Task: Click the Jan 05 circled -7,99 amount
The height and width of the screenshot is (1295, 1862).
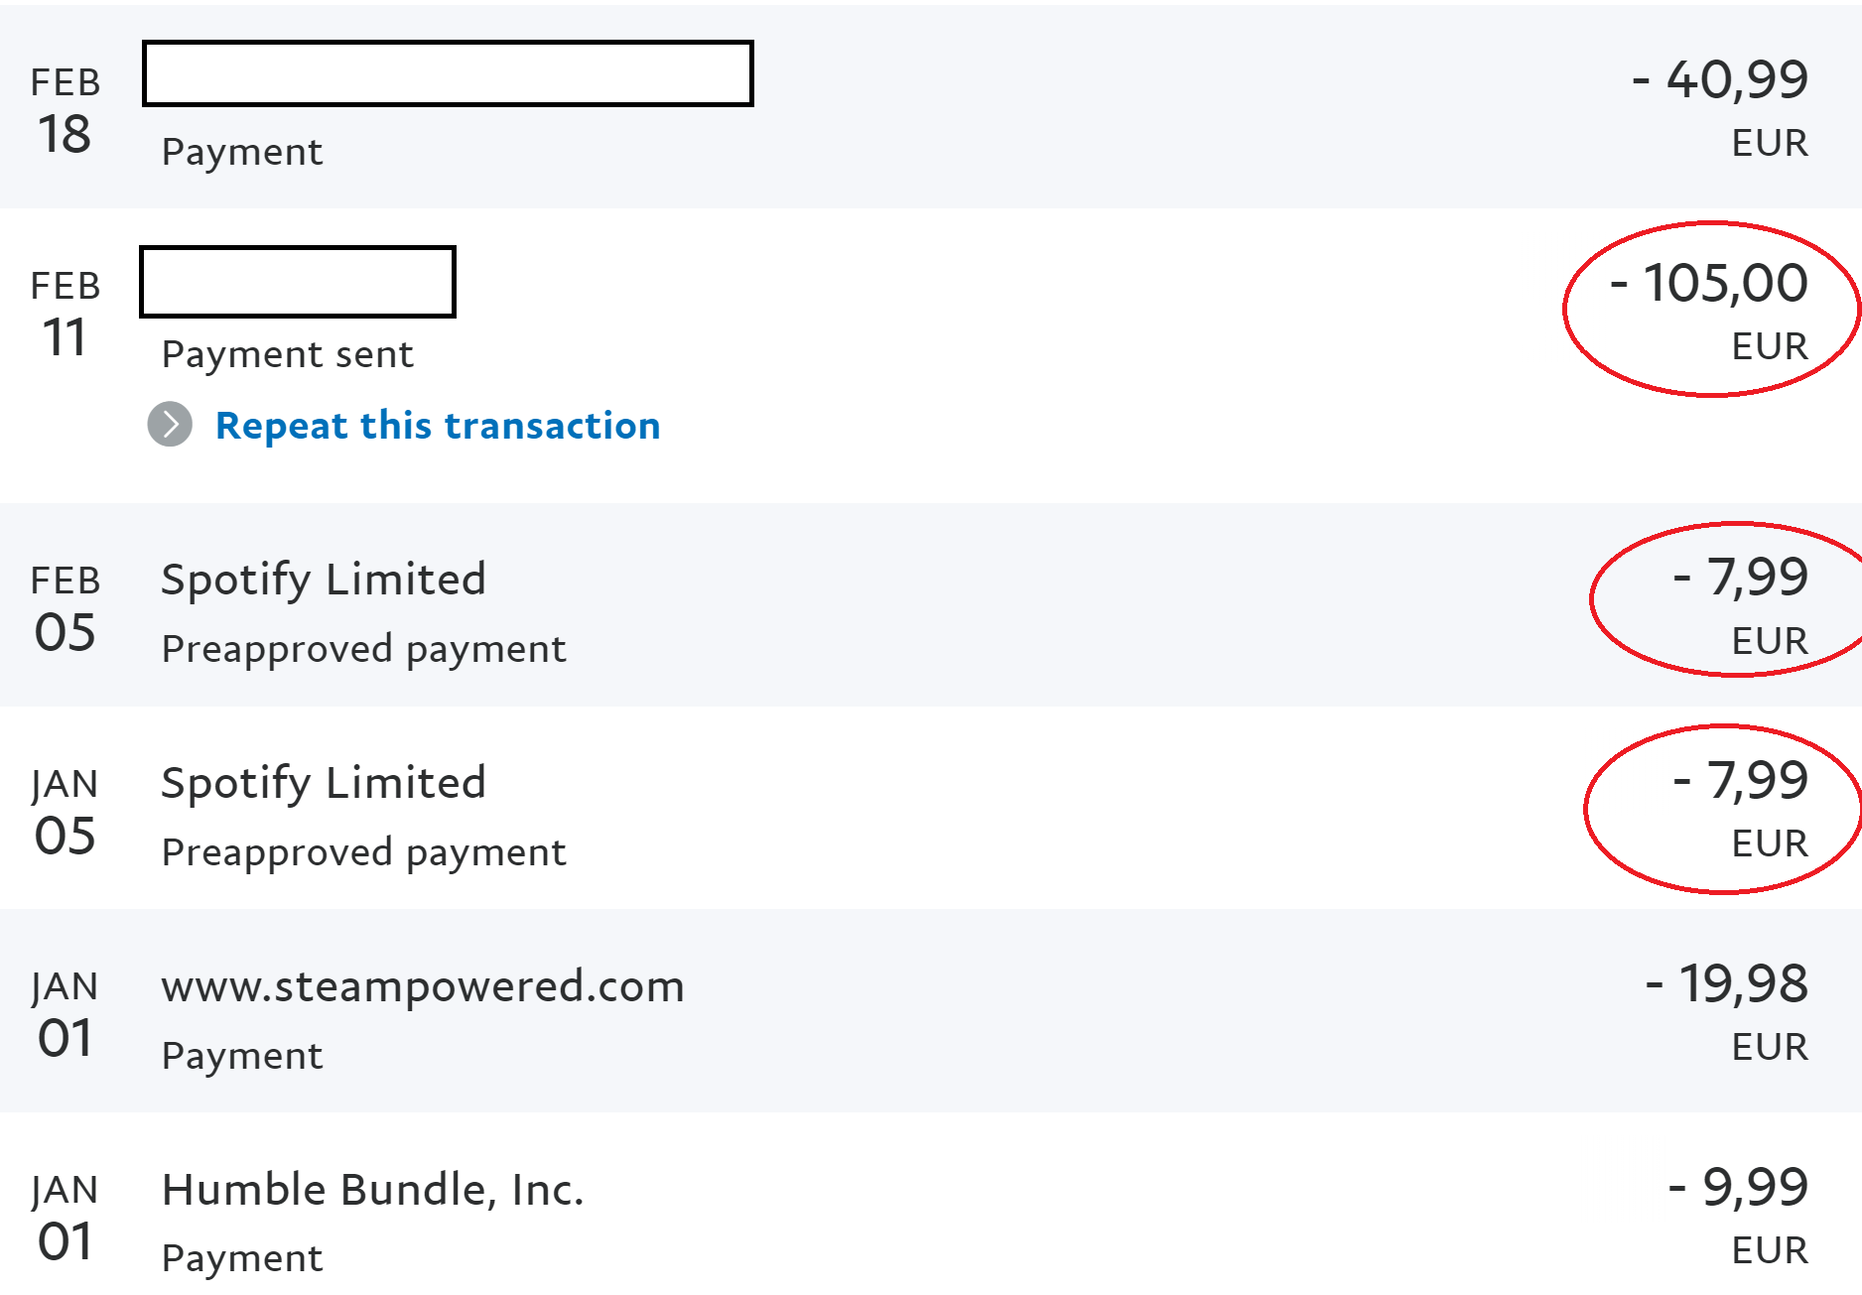Action: (1740, 780)
